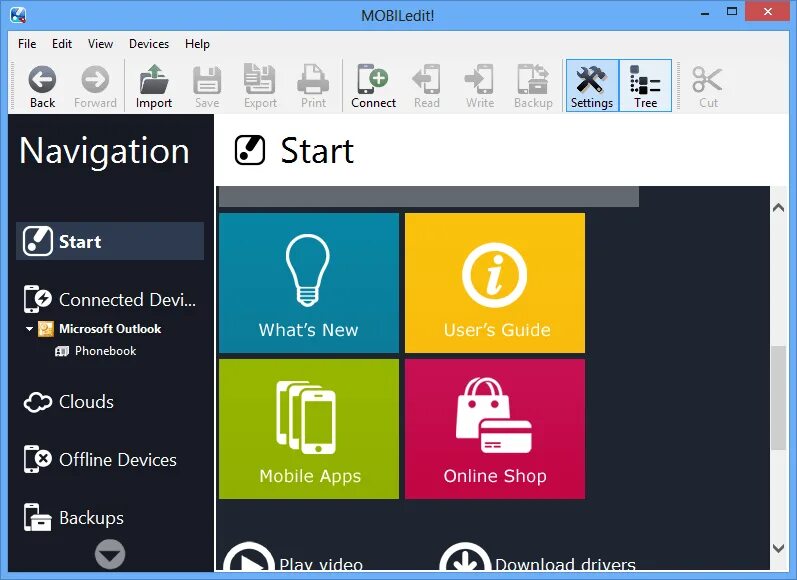Image resolution: width=797 pixels, height=580 pixels.
Task: Click the navigation scroll-down round arrow
Action: tap(110, 554)
